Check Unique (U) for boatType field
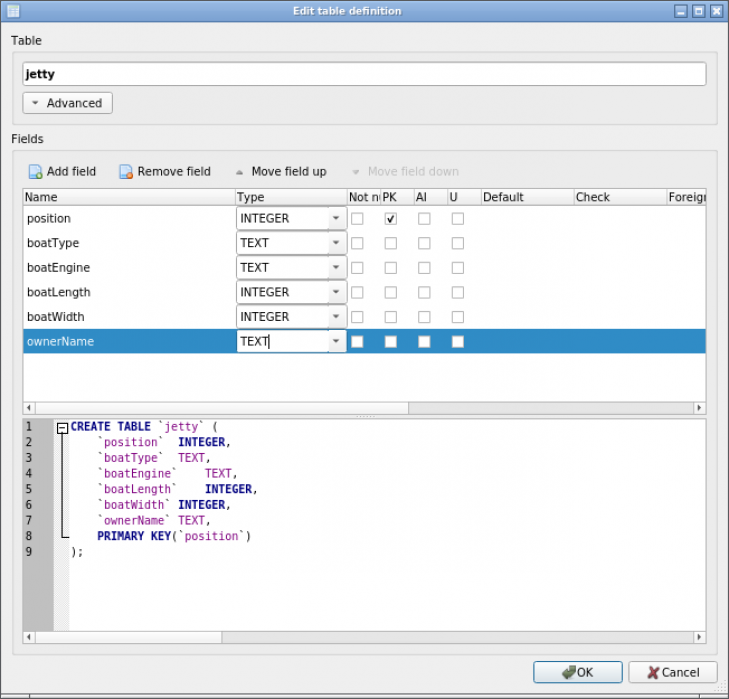The width and height of the screenshot is (729, 699). (457, 243)
